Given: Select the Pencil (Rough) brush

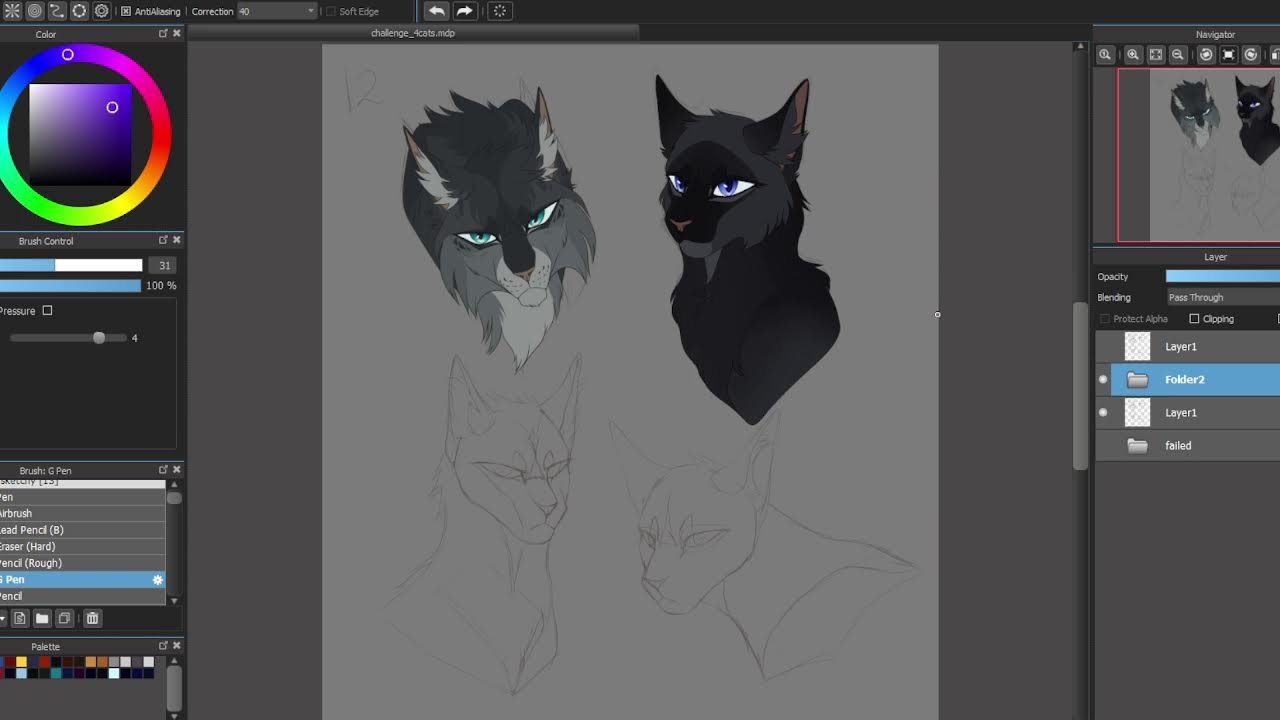Looking at the screenshot, I should (82, 563).
